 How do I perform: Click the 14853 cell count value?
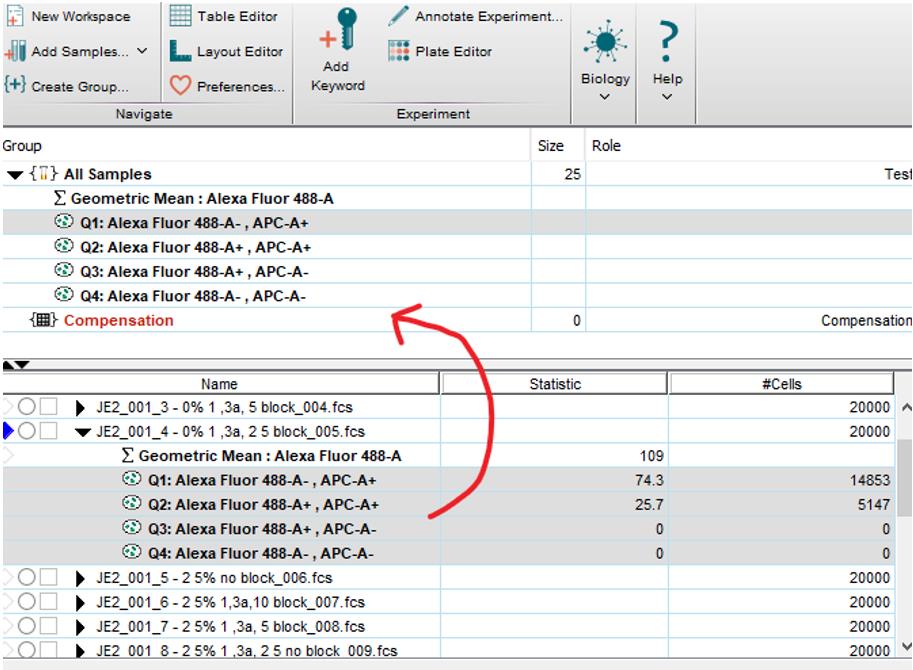(x=869, y=480)
